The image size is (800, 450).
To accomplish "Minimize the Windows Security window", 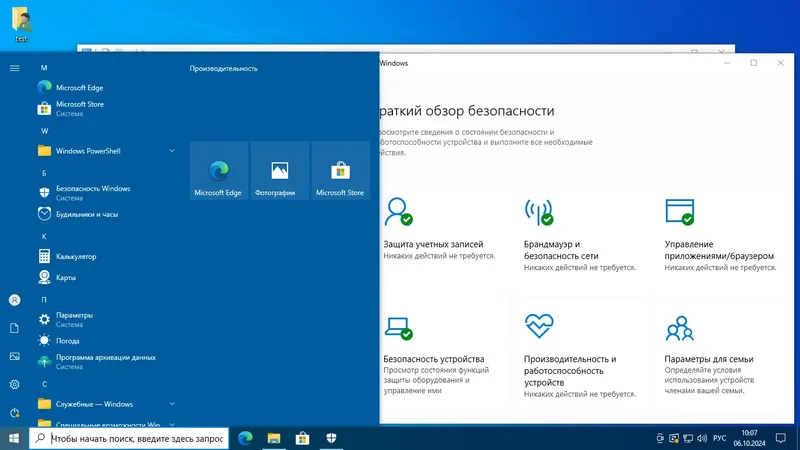I will [x=727, y=63].
